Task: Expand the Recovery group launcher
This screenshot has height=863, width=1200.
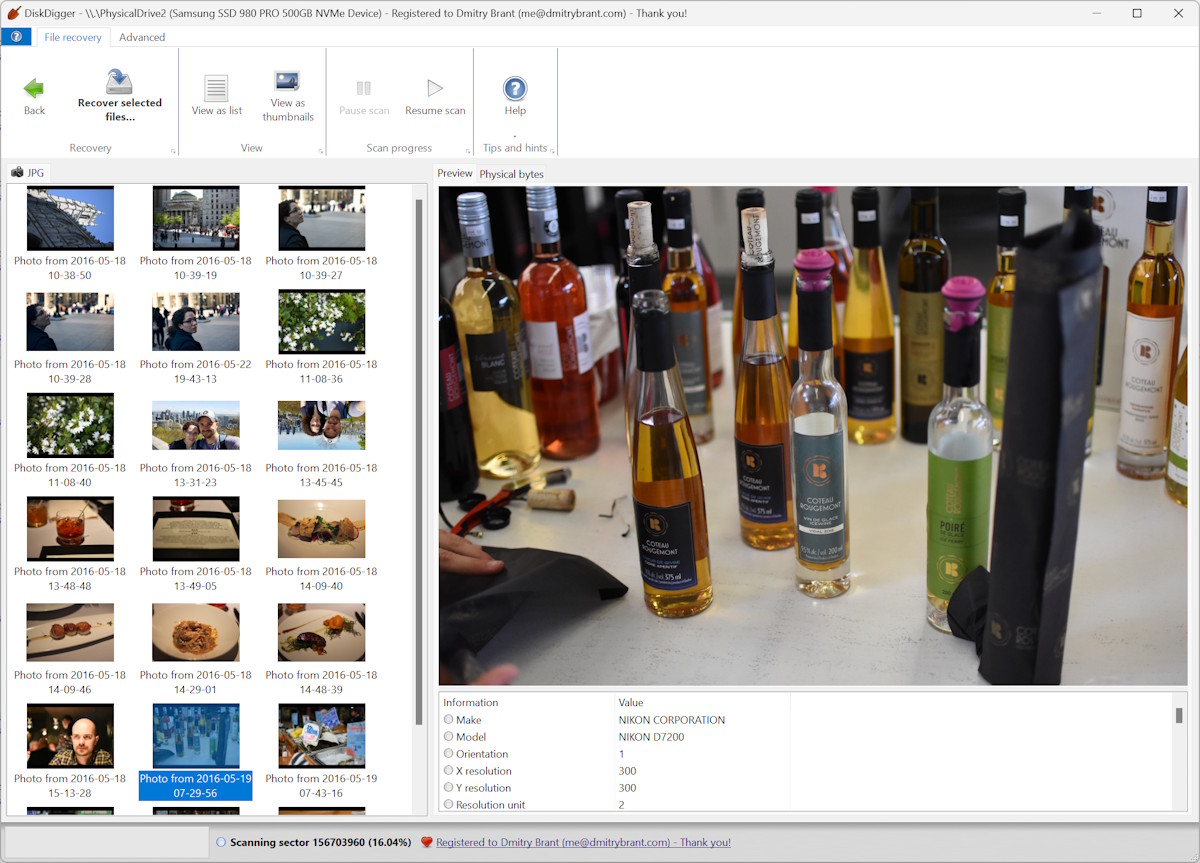Action: coord(173,152)
